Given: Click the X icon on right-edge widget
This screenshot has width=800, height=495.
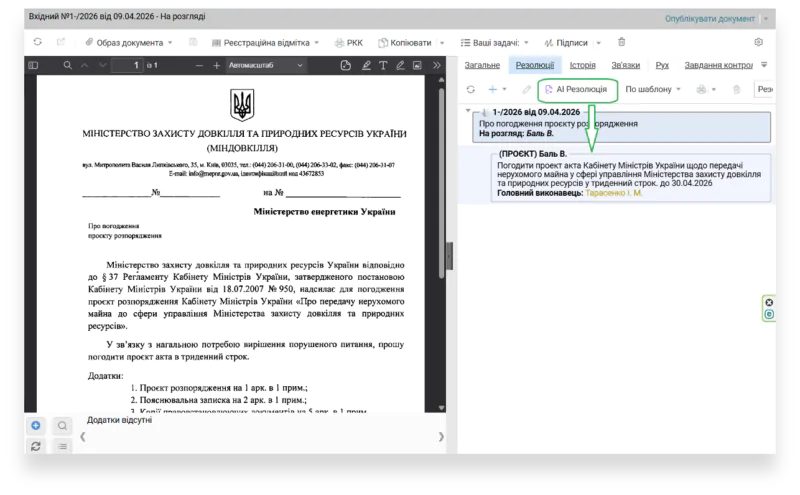Looking at the screenshot, I should [x=769, y=303].
